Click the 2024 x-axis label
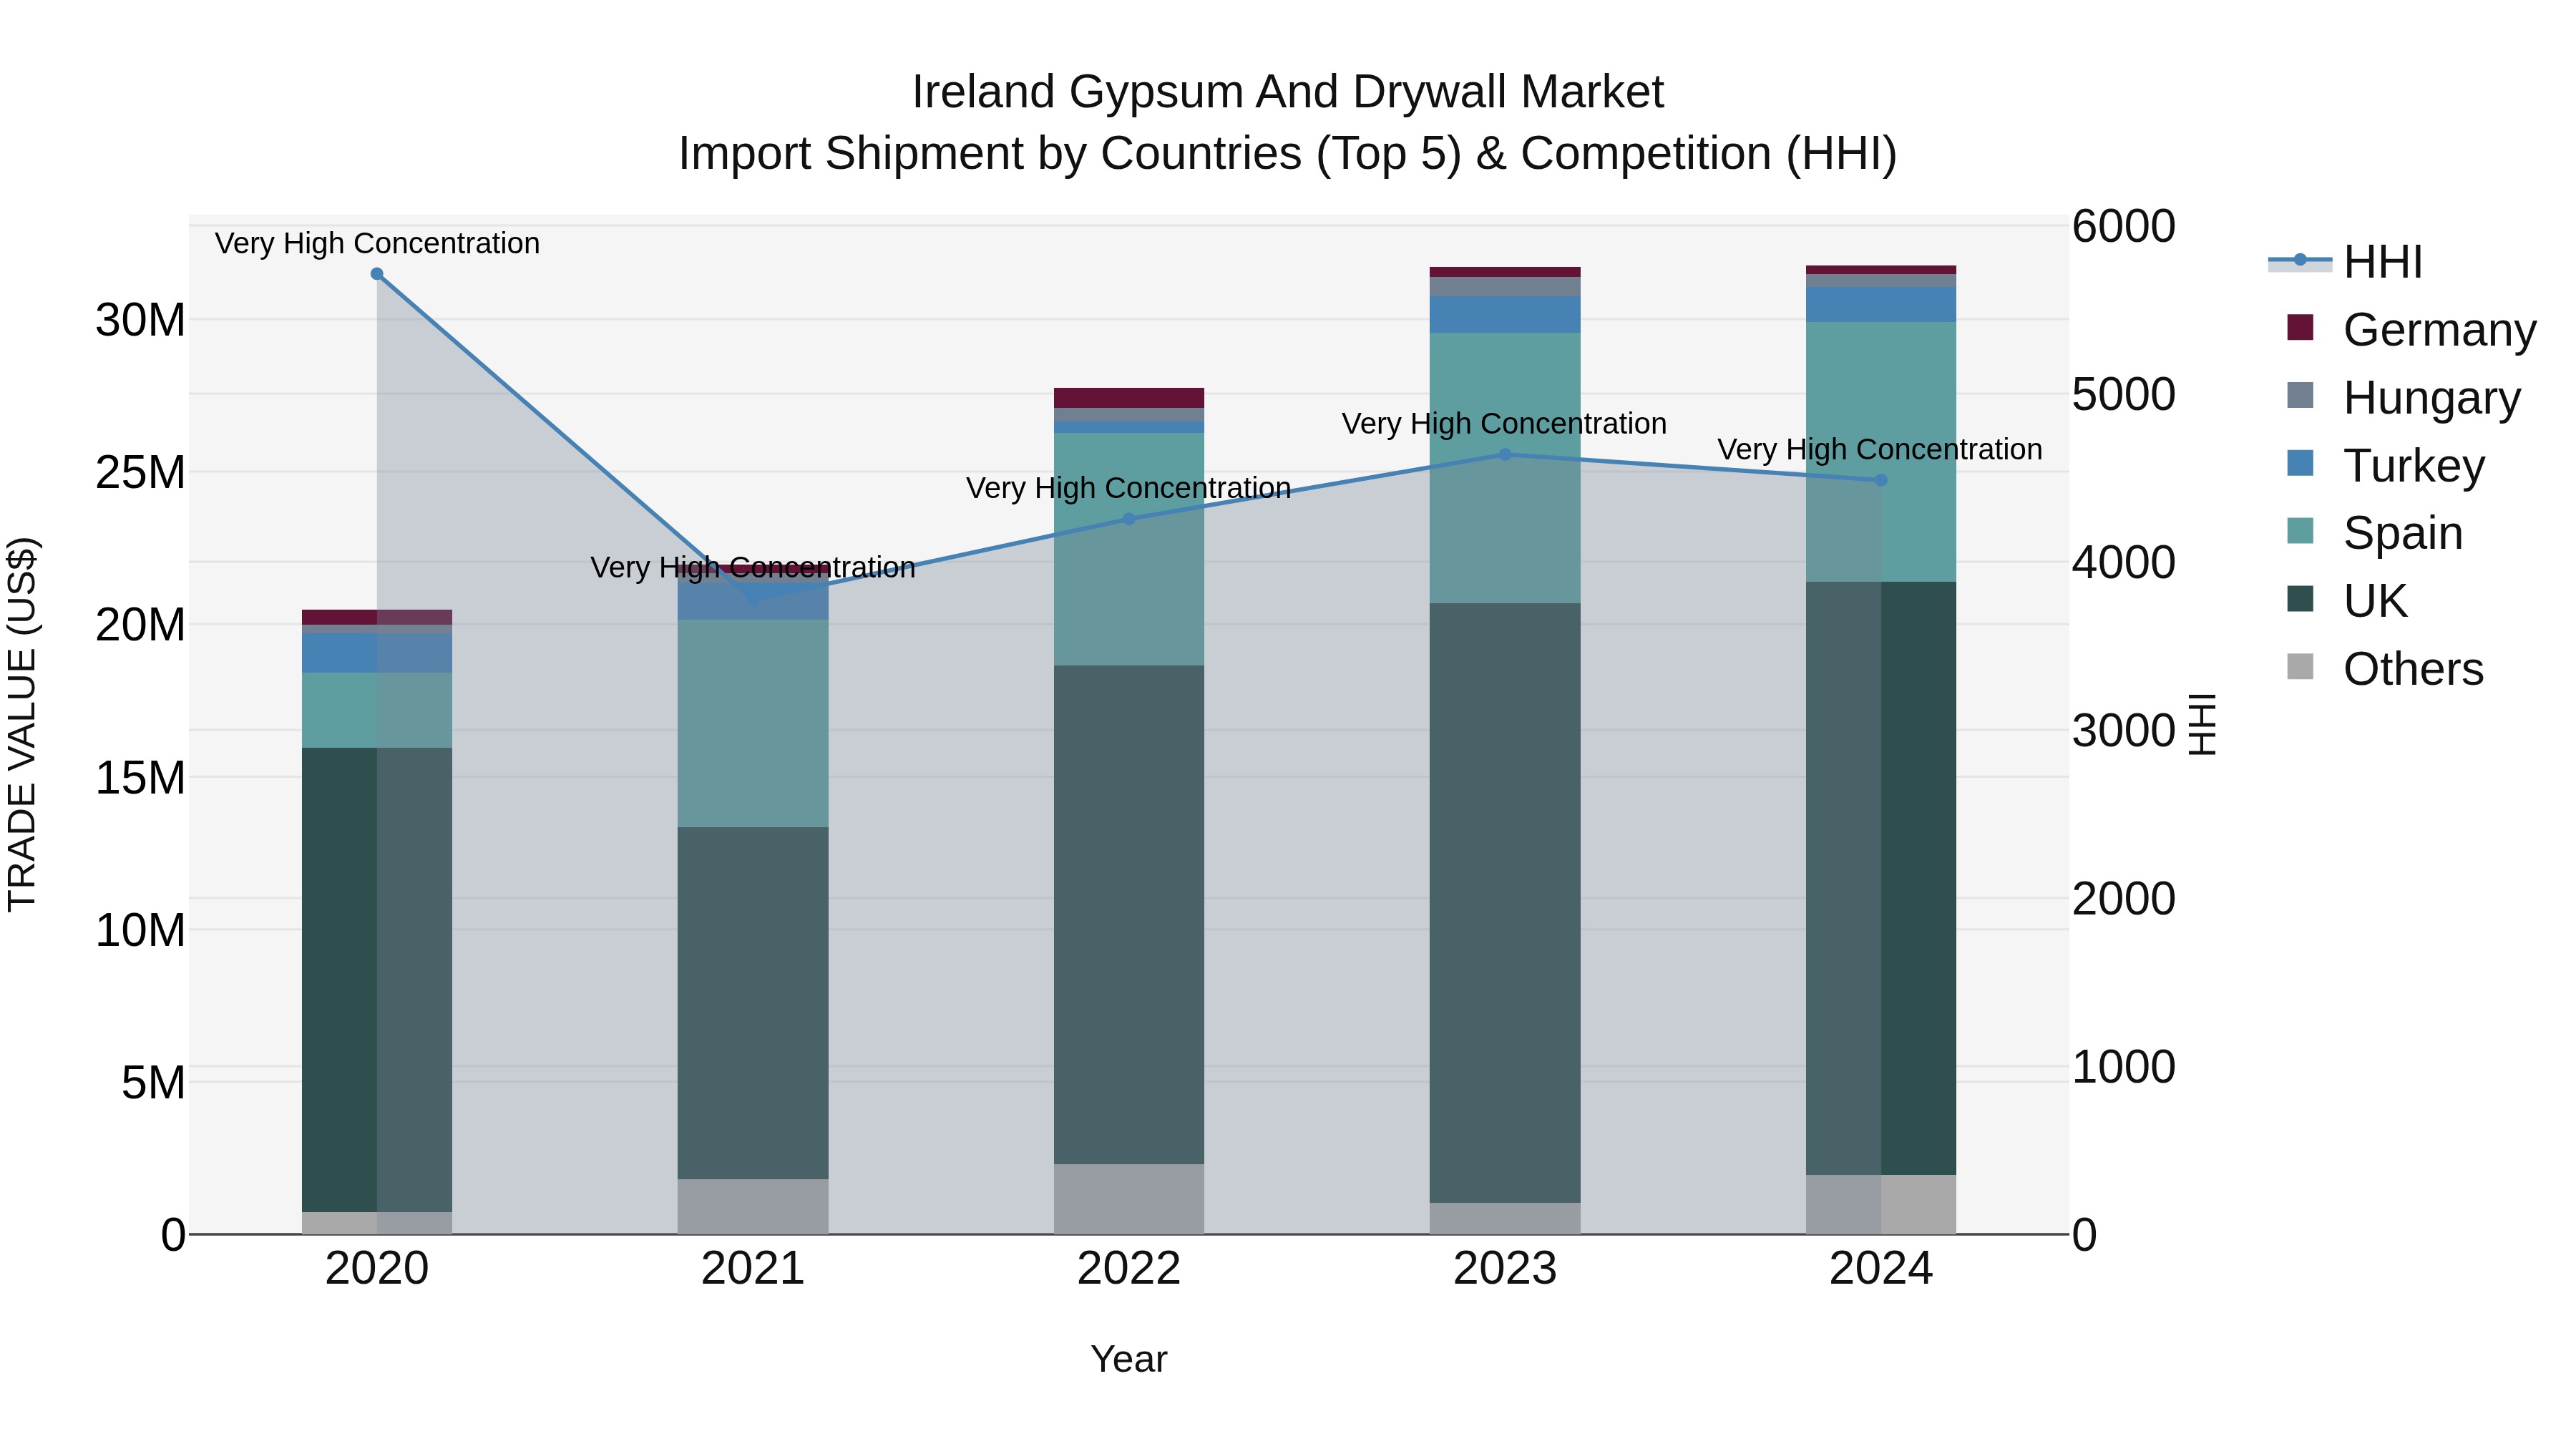The image size is (2576, 1449). (1881, 1269)
